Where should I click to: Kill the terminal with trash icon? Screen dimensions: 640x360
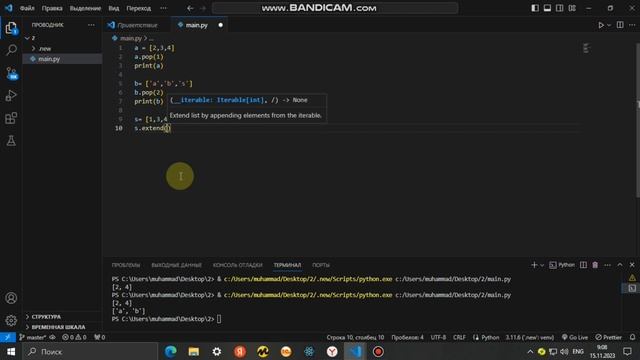pyautogui.click(x=595, y=265)
